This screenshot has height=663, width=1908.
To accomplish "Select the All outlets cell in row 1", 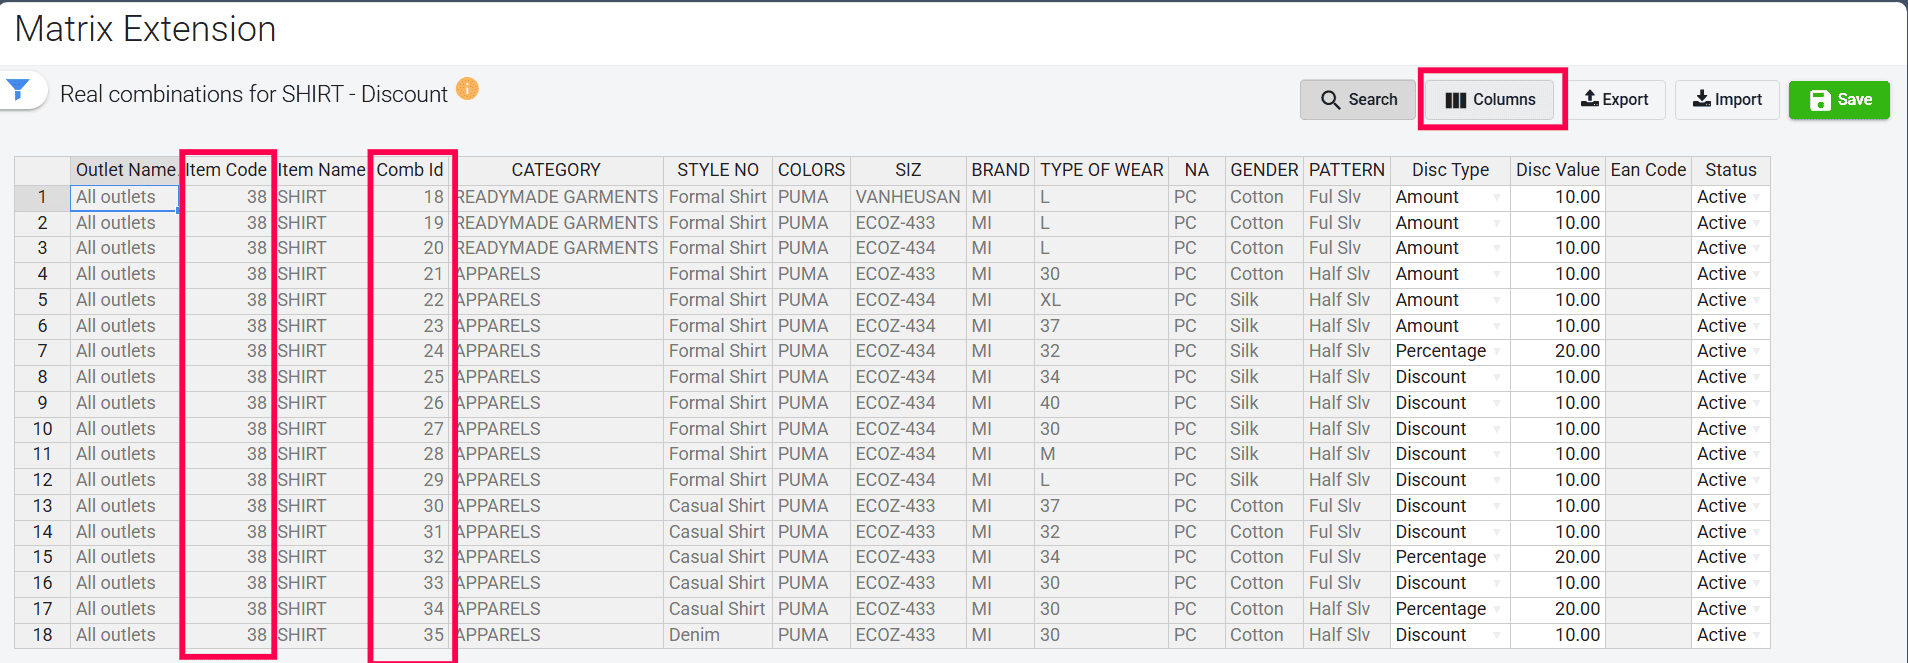I will pos(124,197).
